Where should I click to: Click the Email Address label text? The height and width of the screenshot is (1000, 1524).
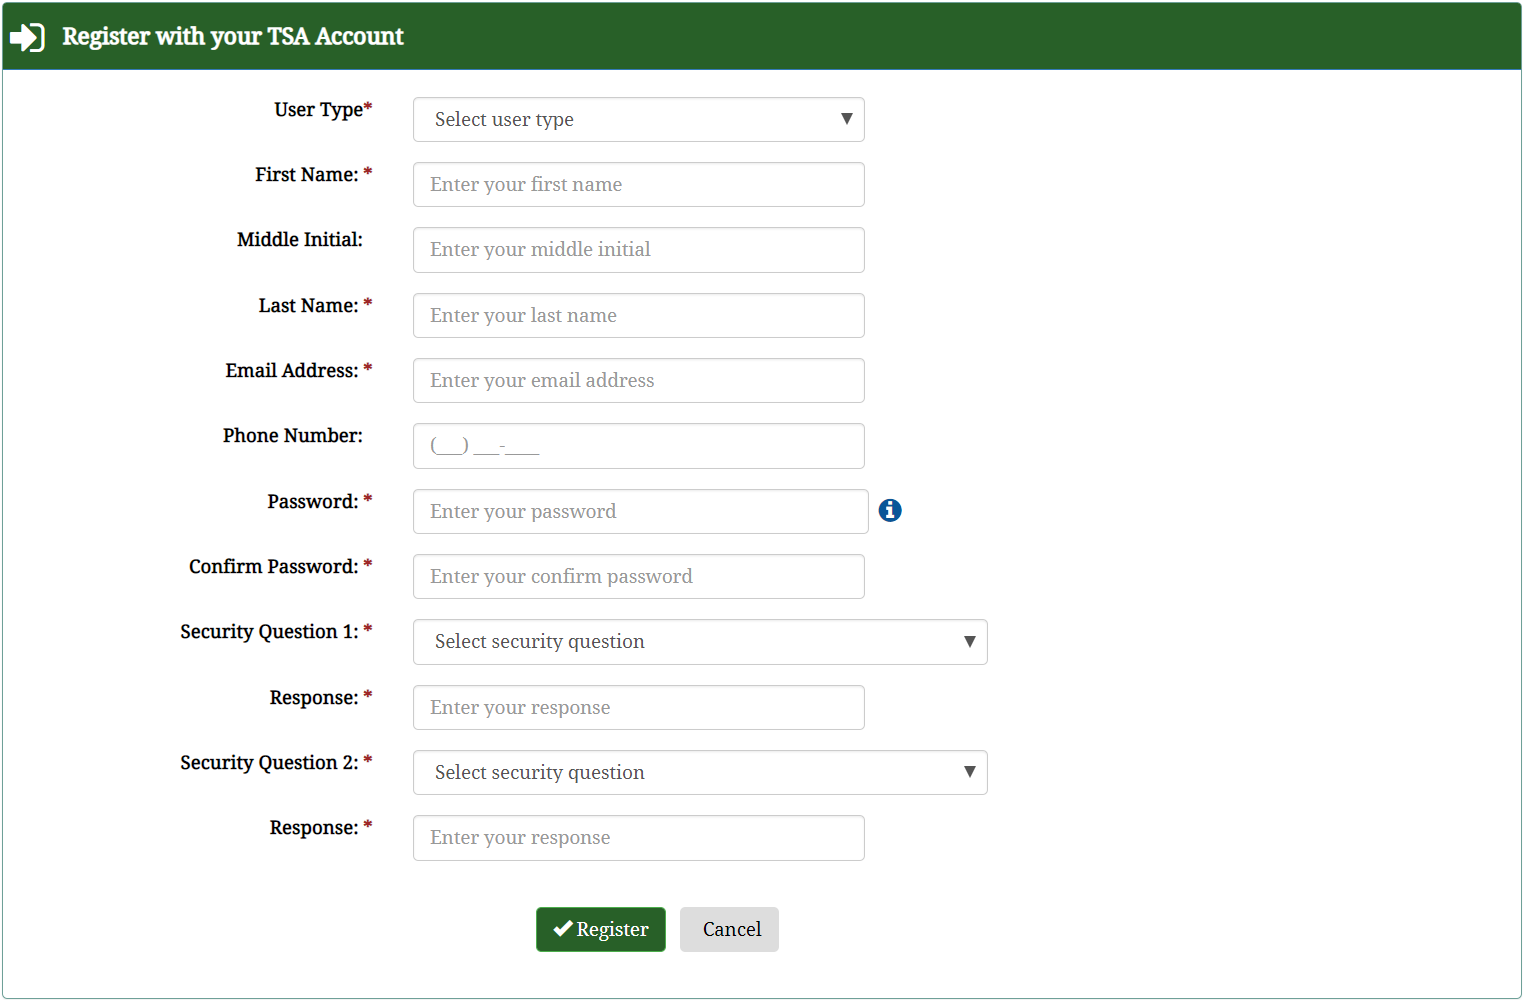click(x=291, y=371)
